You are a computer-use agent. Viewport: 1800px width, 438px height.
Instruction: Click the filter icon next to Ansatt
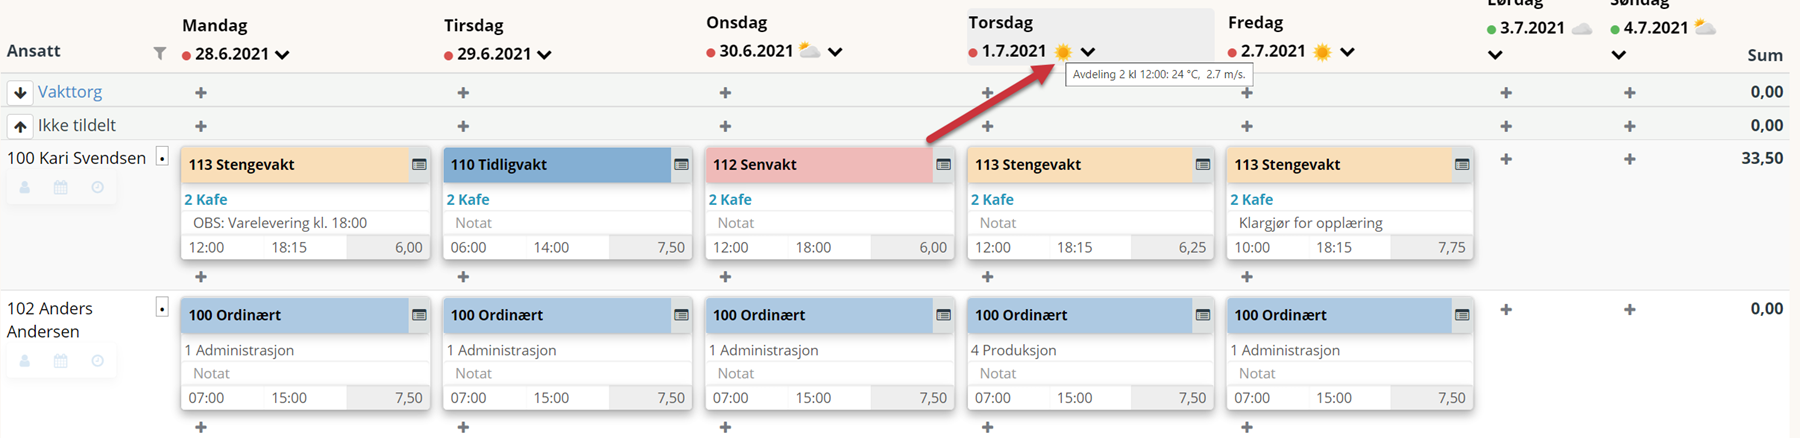[160, 53]
